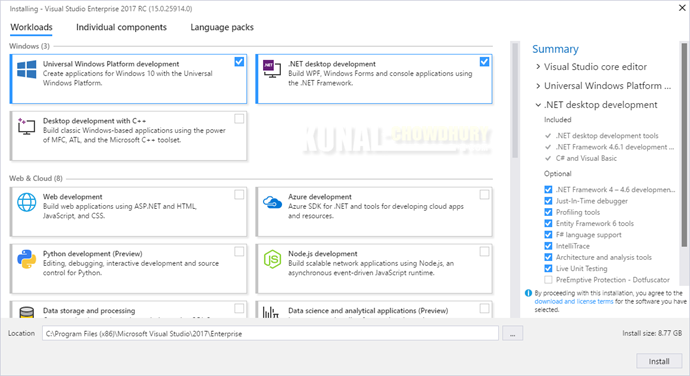Click 'C# and Visual Basic' included item
This screenshot has height=376, width=690.
pyautogui.click(x=586, y=158)
